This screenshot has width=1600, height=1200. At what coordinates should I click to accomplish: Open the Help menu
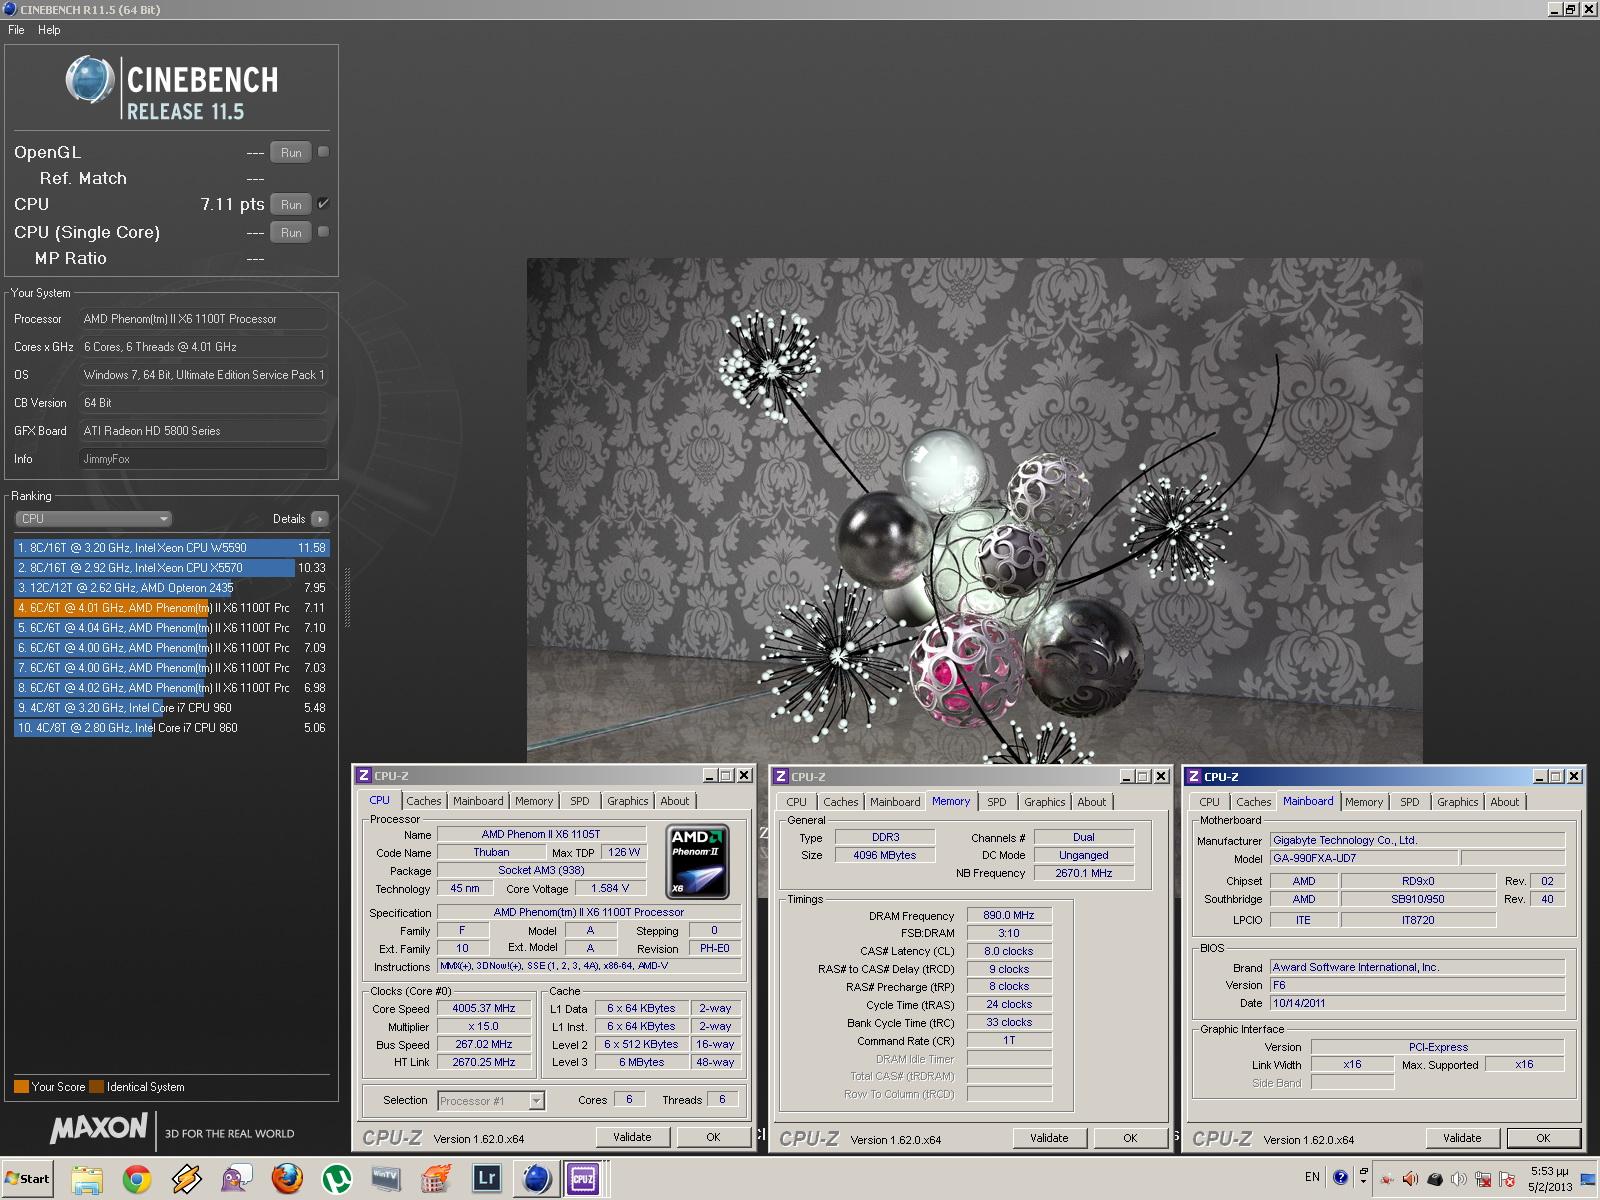tap(49, 30)
